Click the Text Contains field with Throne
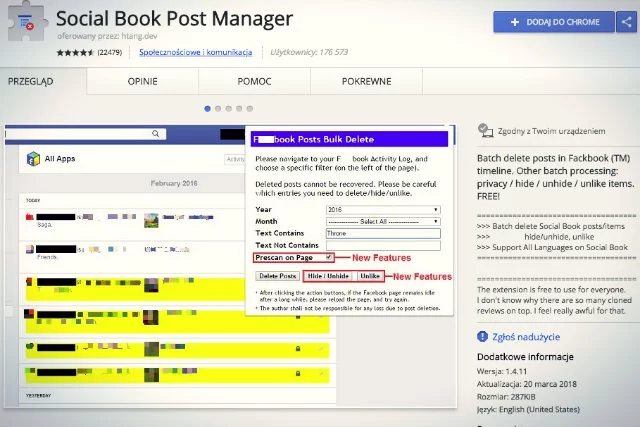The image size is (640, 427). click(383, 233)
